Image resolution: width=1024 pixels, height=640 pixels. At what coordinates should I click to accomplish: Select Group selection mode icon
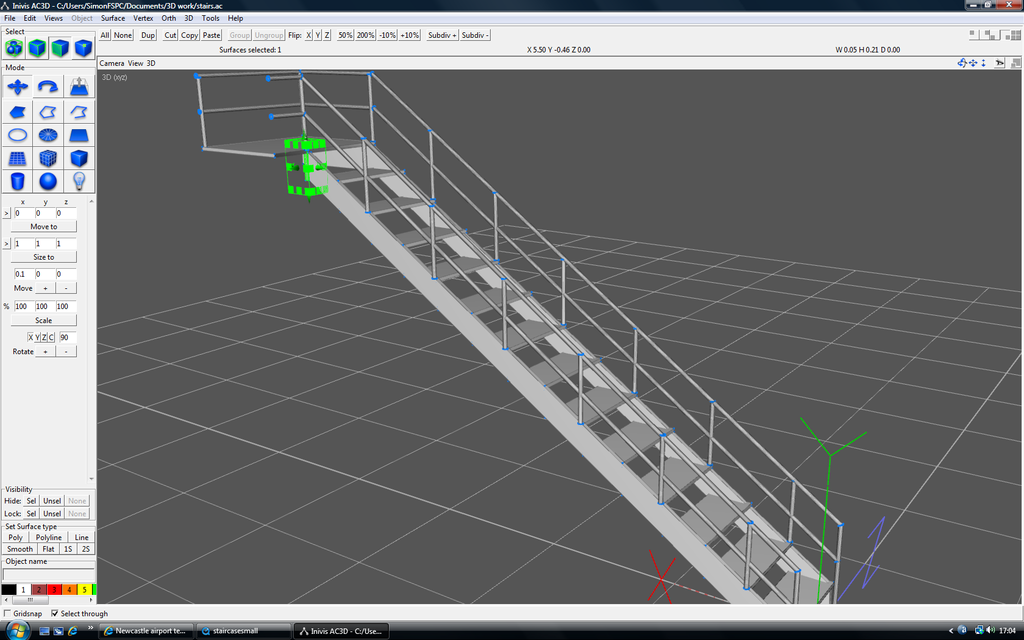coord(14,48)
